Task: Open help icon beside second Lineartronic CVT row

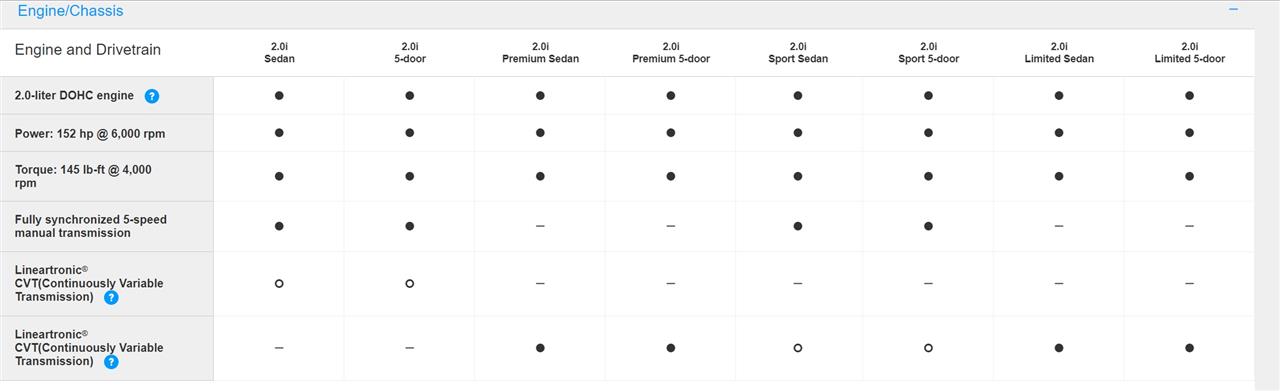Action: [x=111, y=362]
